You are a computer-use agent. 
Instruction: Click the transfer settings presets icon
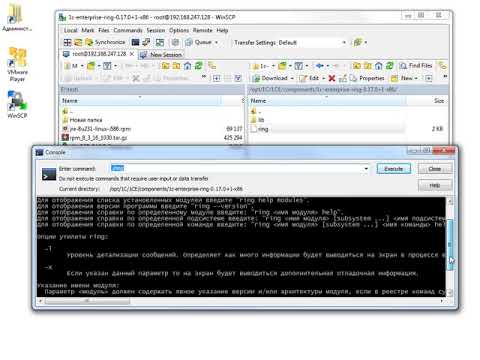(x=358, y=42)
